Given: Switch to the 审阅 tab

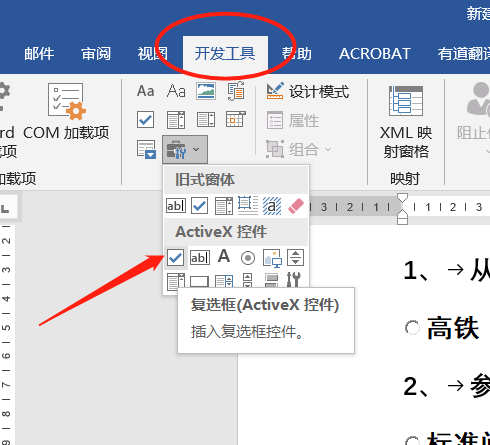Looking at the screenshot, I should click(x=96, y=54).
